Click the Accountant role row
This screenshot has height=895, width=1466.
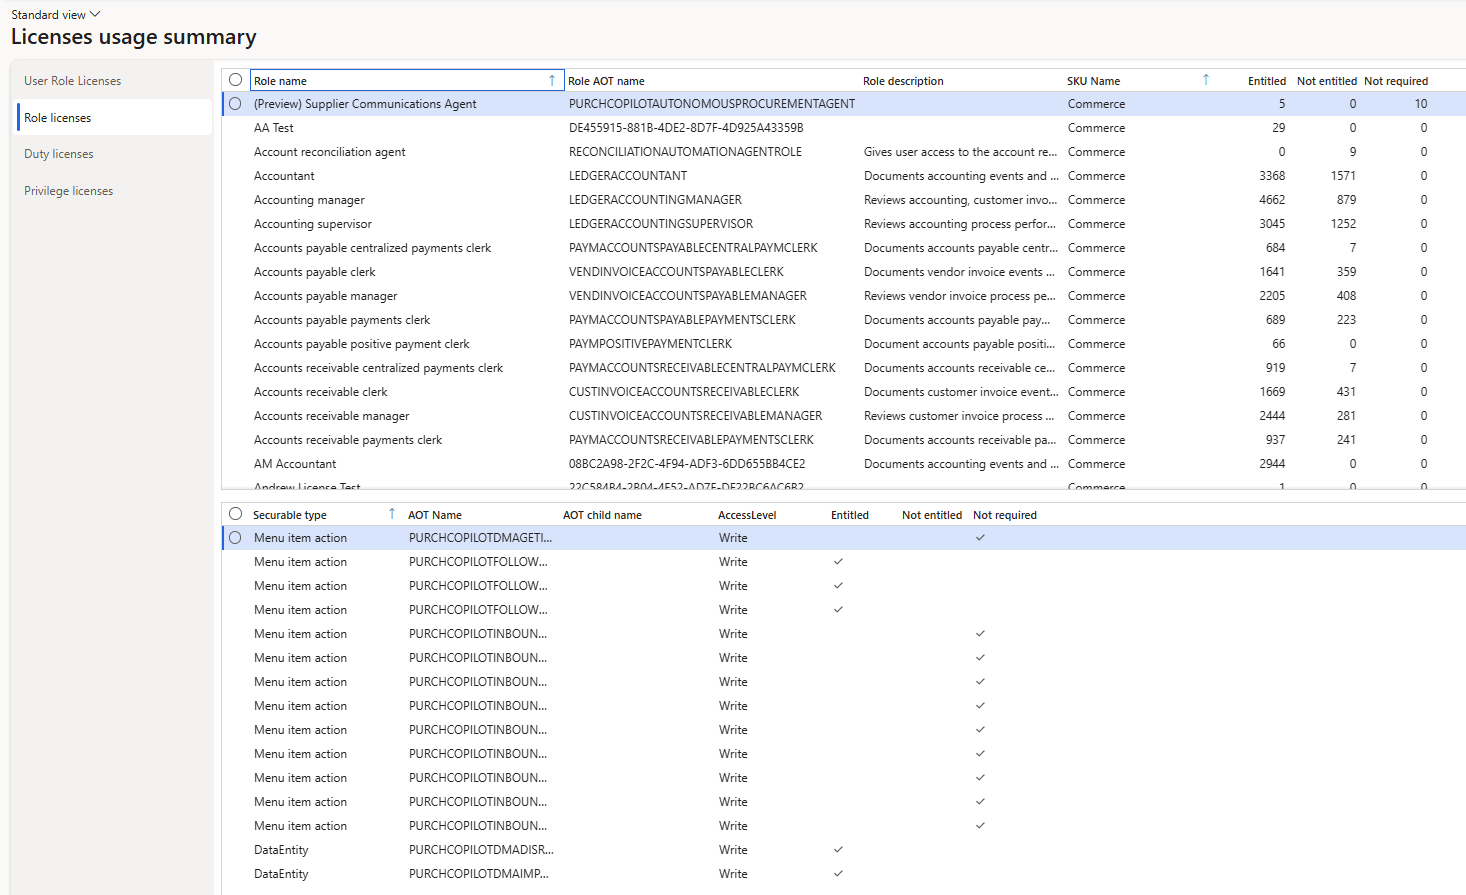285,176
